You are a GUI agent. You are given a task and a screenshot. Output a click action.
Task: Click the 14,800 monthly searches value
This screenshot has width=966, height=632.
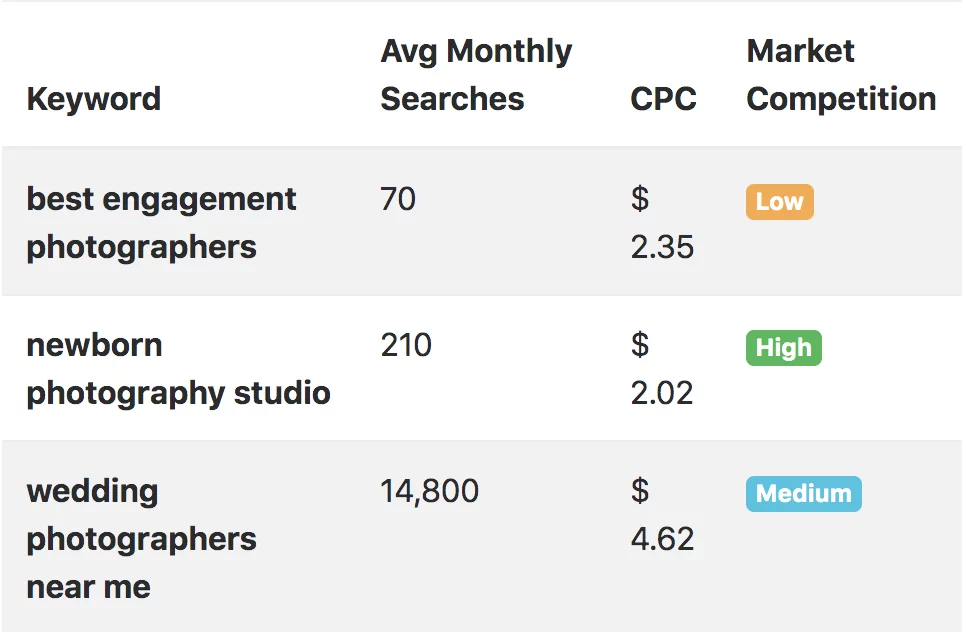429,491
